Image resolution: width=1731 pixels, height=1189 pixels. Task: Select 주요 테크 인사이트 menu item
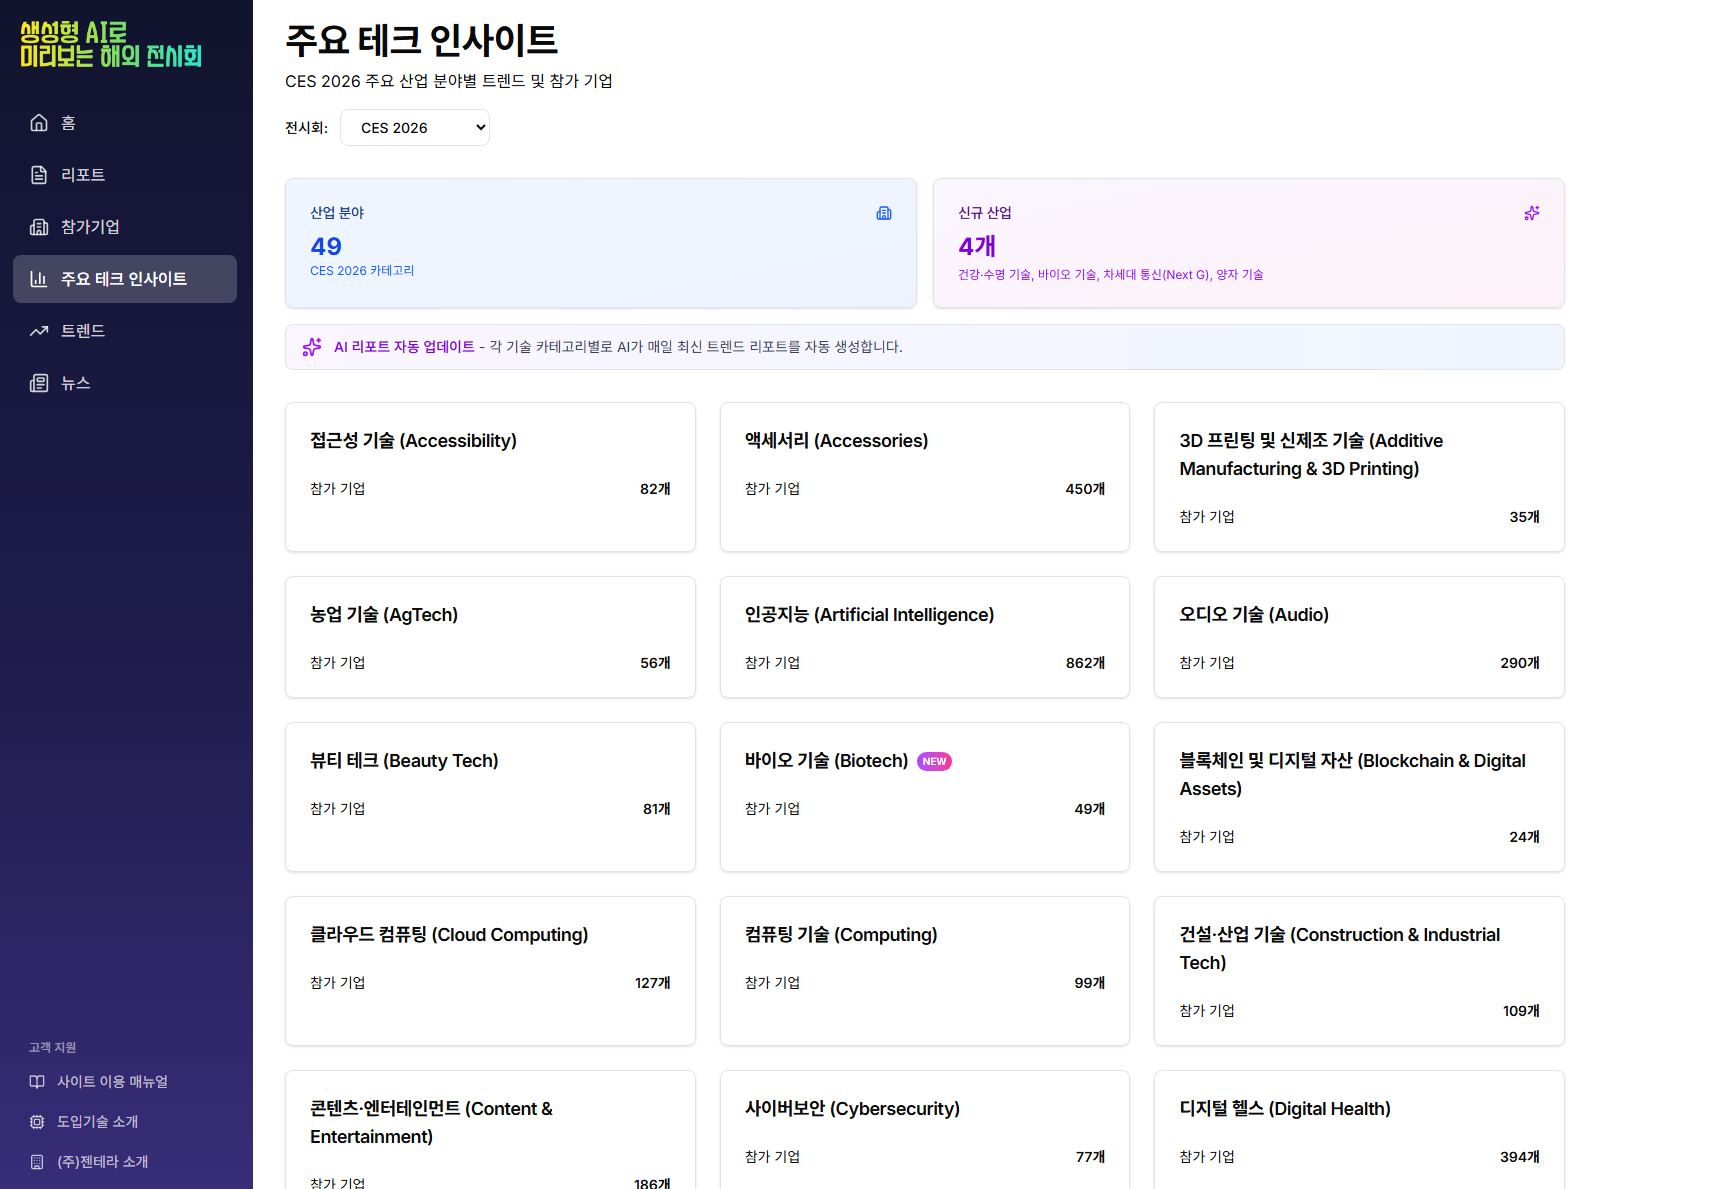pyautogui.click(x=125, y=279)
